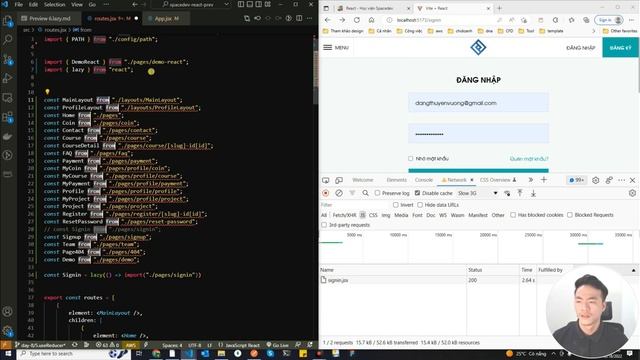
Task: Click the import HAR file upload icon
Action: point(520,193)
